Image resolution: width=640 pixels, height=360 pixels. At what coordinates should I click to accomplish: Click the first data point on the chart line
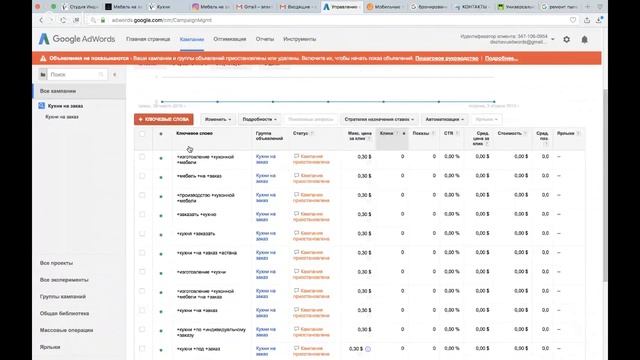click(x=162, y=102)
